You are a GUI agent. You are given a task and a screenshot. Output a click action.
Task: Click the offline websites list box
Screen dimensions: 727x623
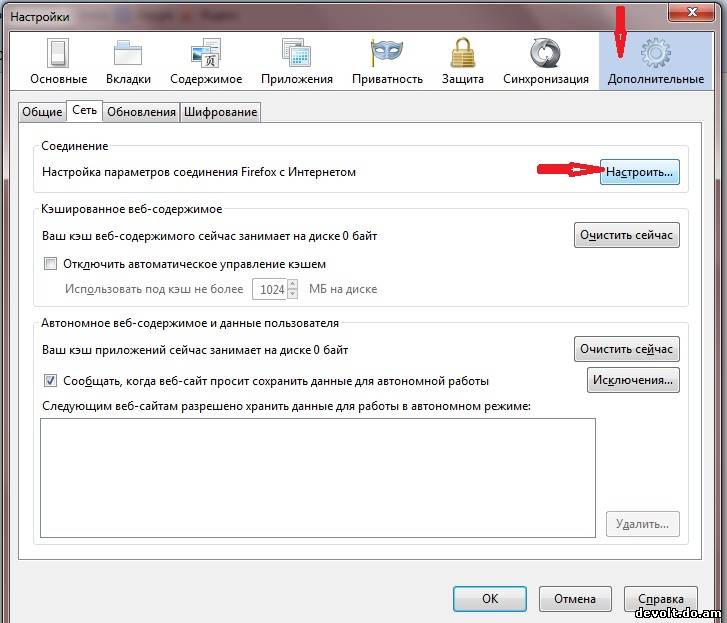tap(318, 478)
